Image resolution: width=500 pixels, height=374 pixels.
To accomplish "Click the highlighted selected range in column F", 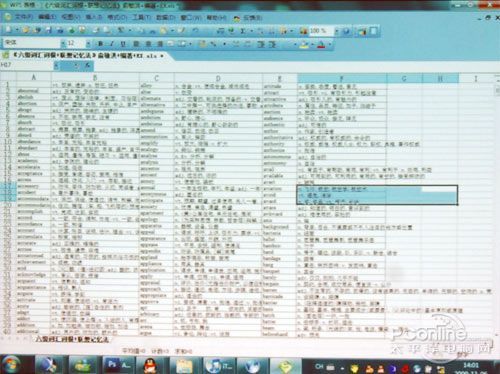I will tap(377, 195).
